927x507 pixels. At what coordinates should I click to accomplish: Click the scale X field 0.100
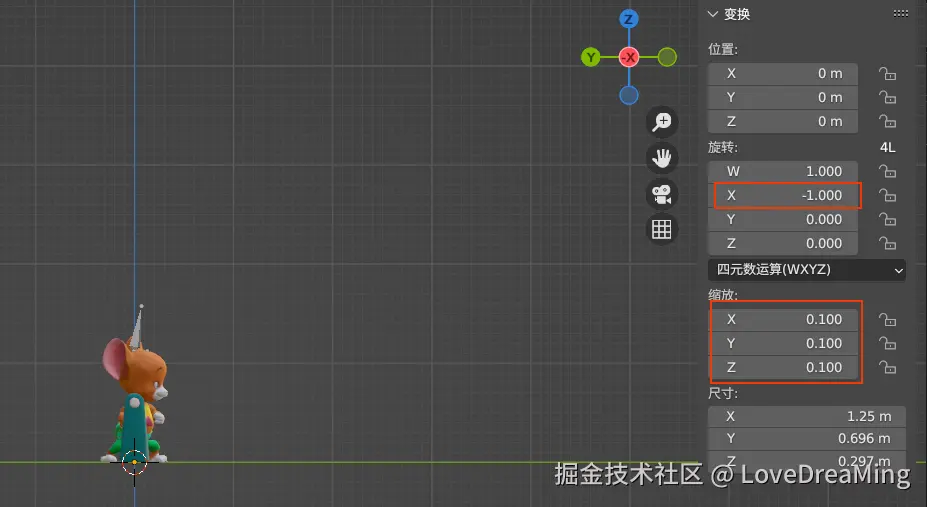pyautogui.click(x=783, y=320)
